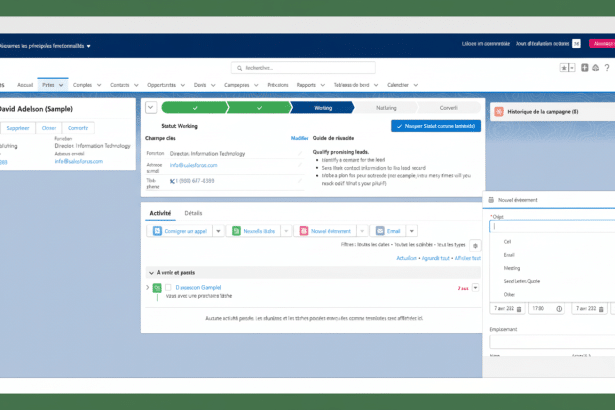This screenshot has height=410, width=615.
Task: Switch to the Détails tab
Action: 193,213
